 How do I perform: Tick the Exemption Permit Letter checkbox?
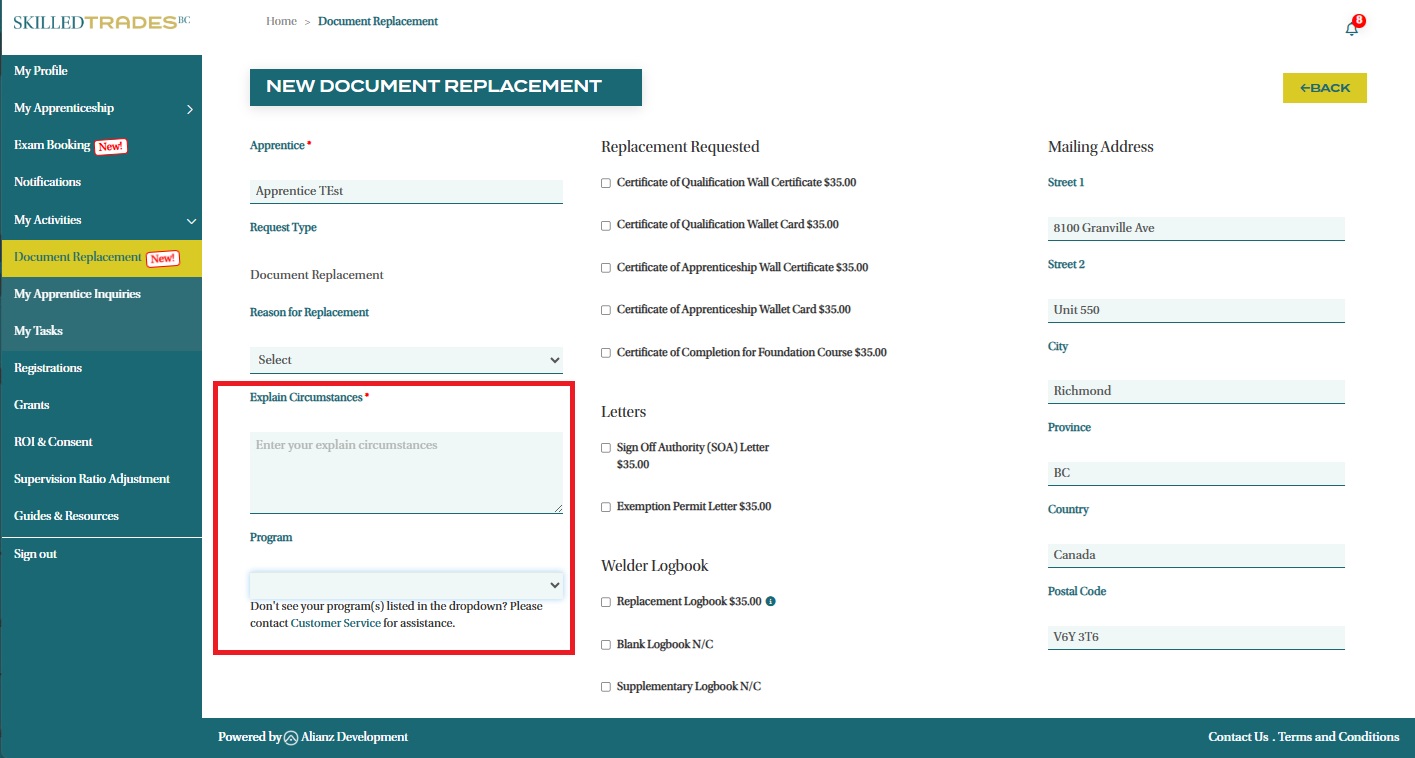[606, 507]
